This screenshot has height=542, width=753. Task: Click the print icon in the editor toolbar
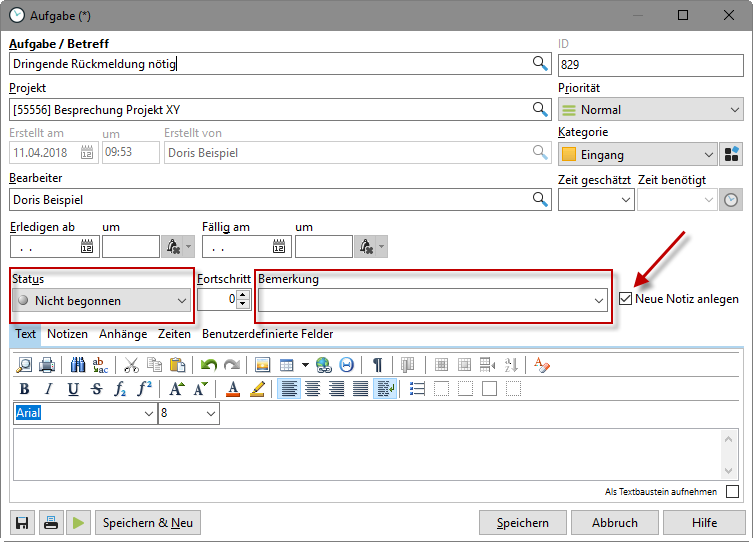[x=47, y=365]
